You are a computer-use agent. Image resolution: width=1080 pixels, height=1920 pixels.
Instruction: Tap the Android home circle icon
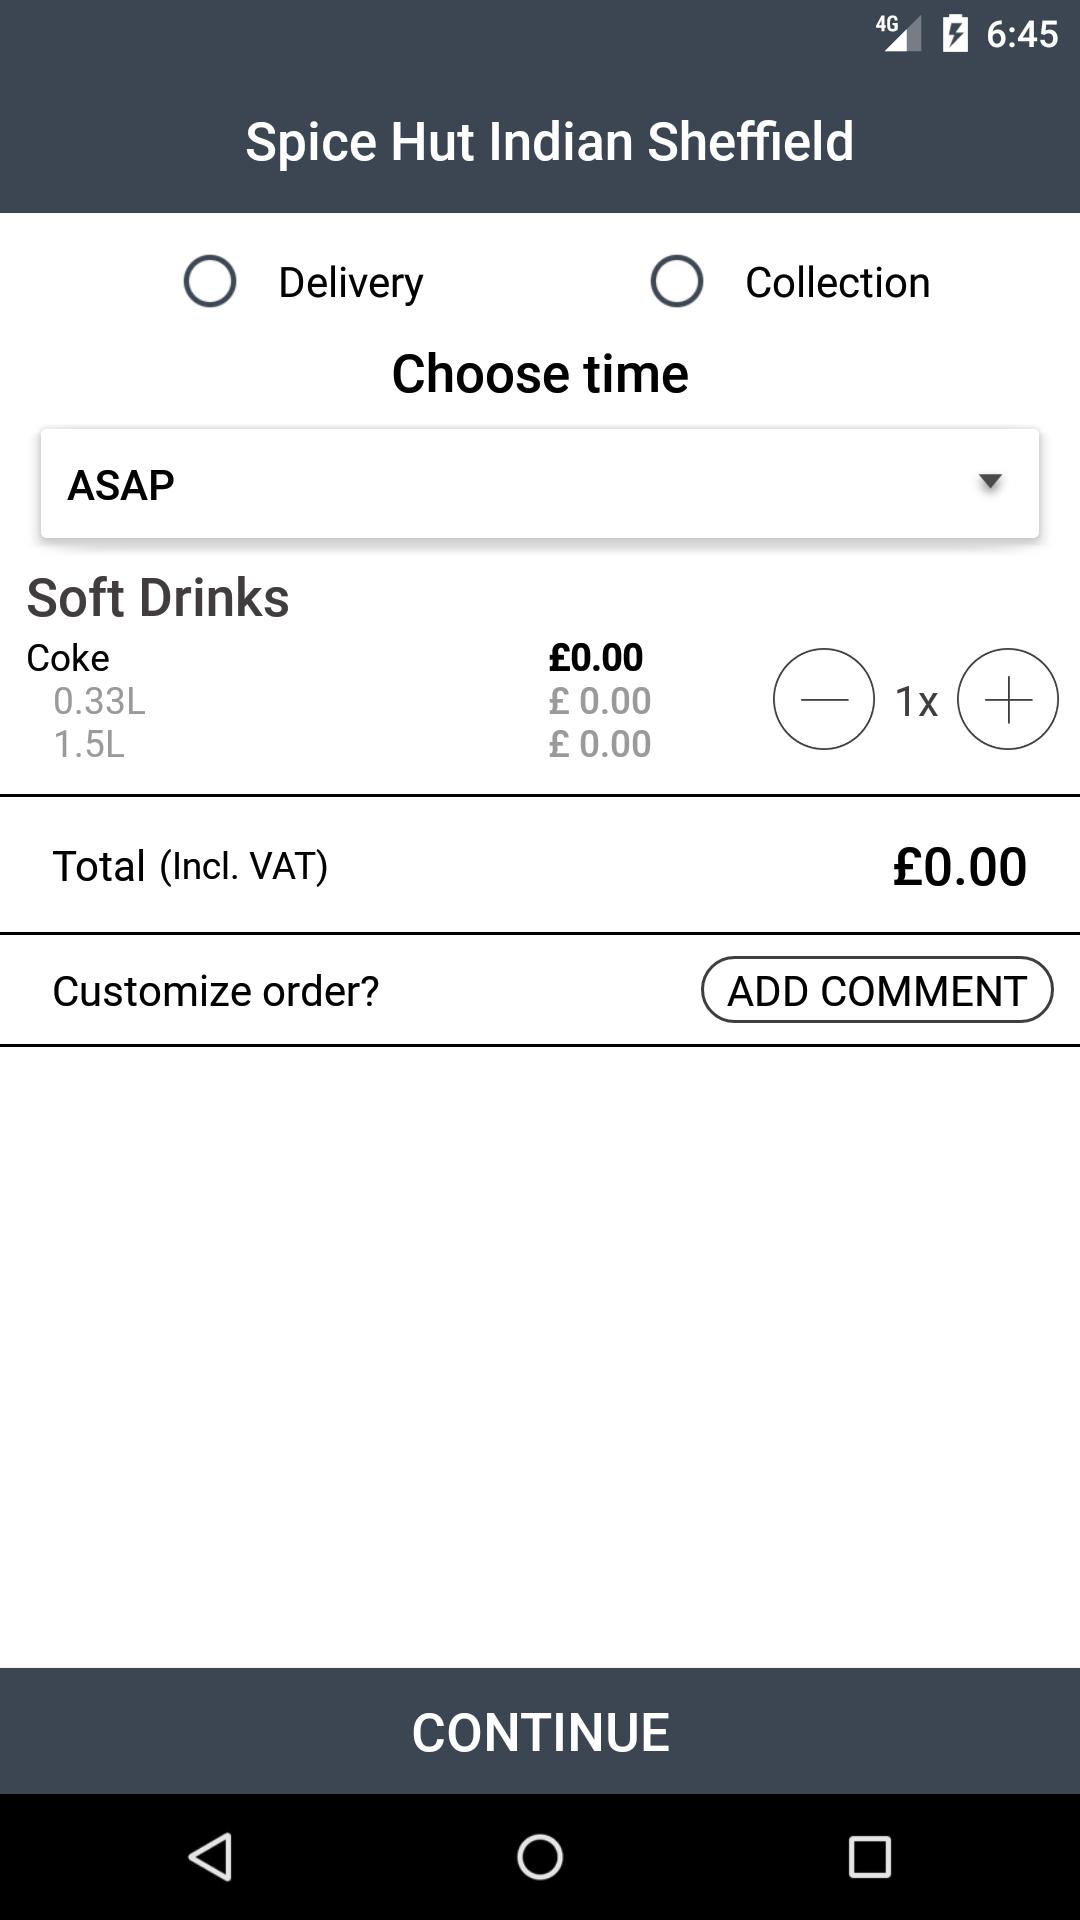pos(540,1857)
